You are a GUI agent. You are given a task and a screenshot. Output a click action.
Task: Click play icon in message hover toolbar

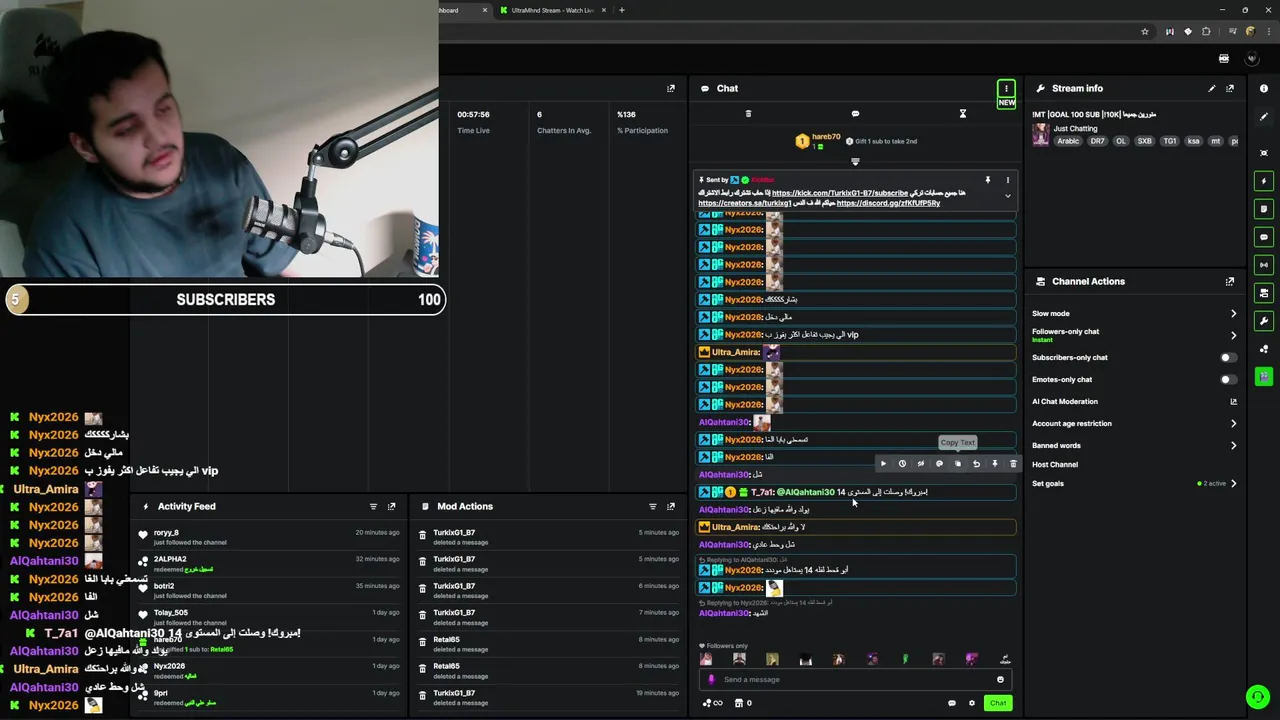883,464
